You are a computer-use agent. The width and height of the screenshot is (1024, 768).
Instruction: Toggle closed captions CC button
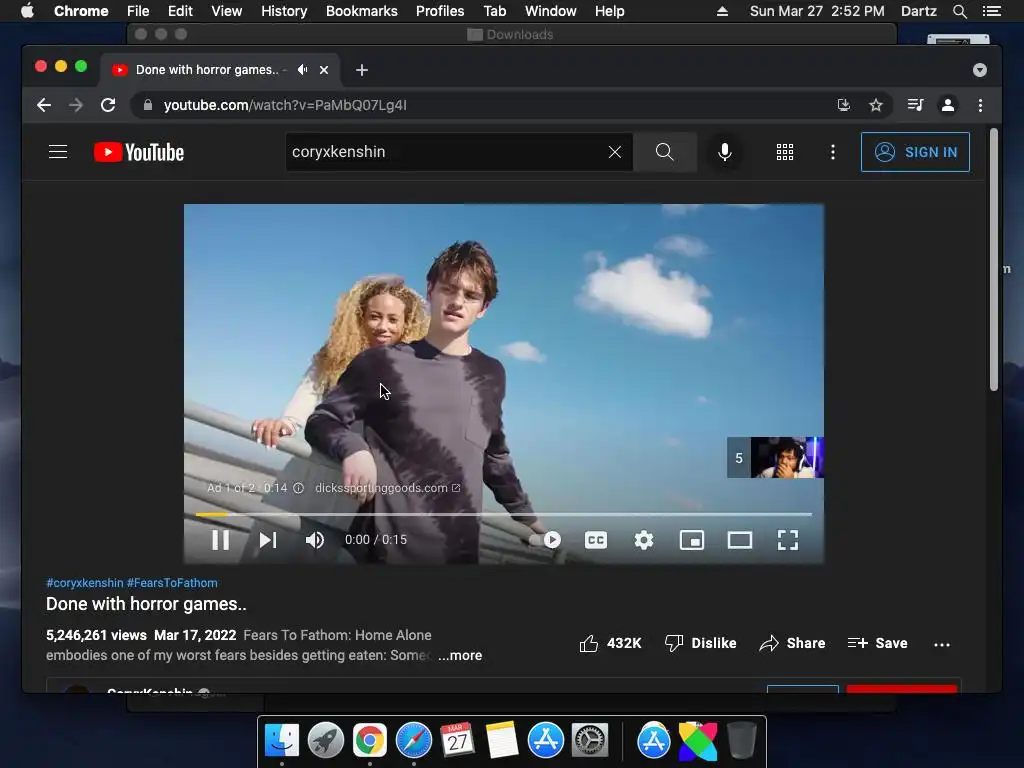pos(596,540)
